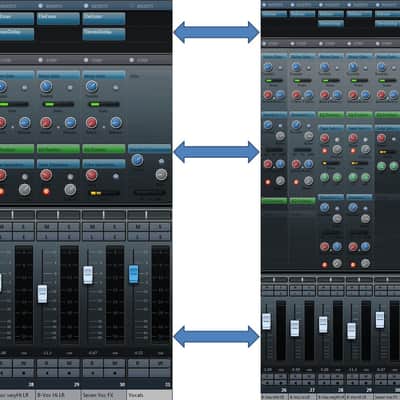This screenshot has width=400, height=400.
Task: Click the volume fader of right mixer channel 28
Action: click(x=323, y=324)
